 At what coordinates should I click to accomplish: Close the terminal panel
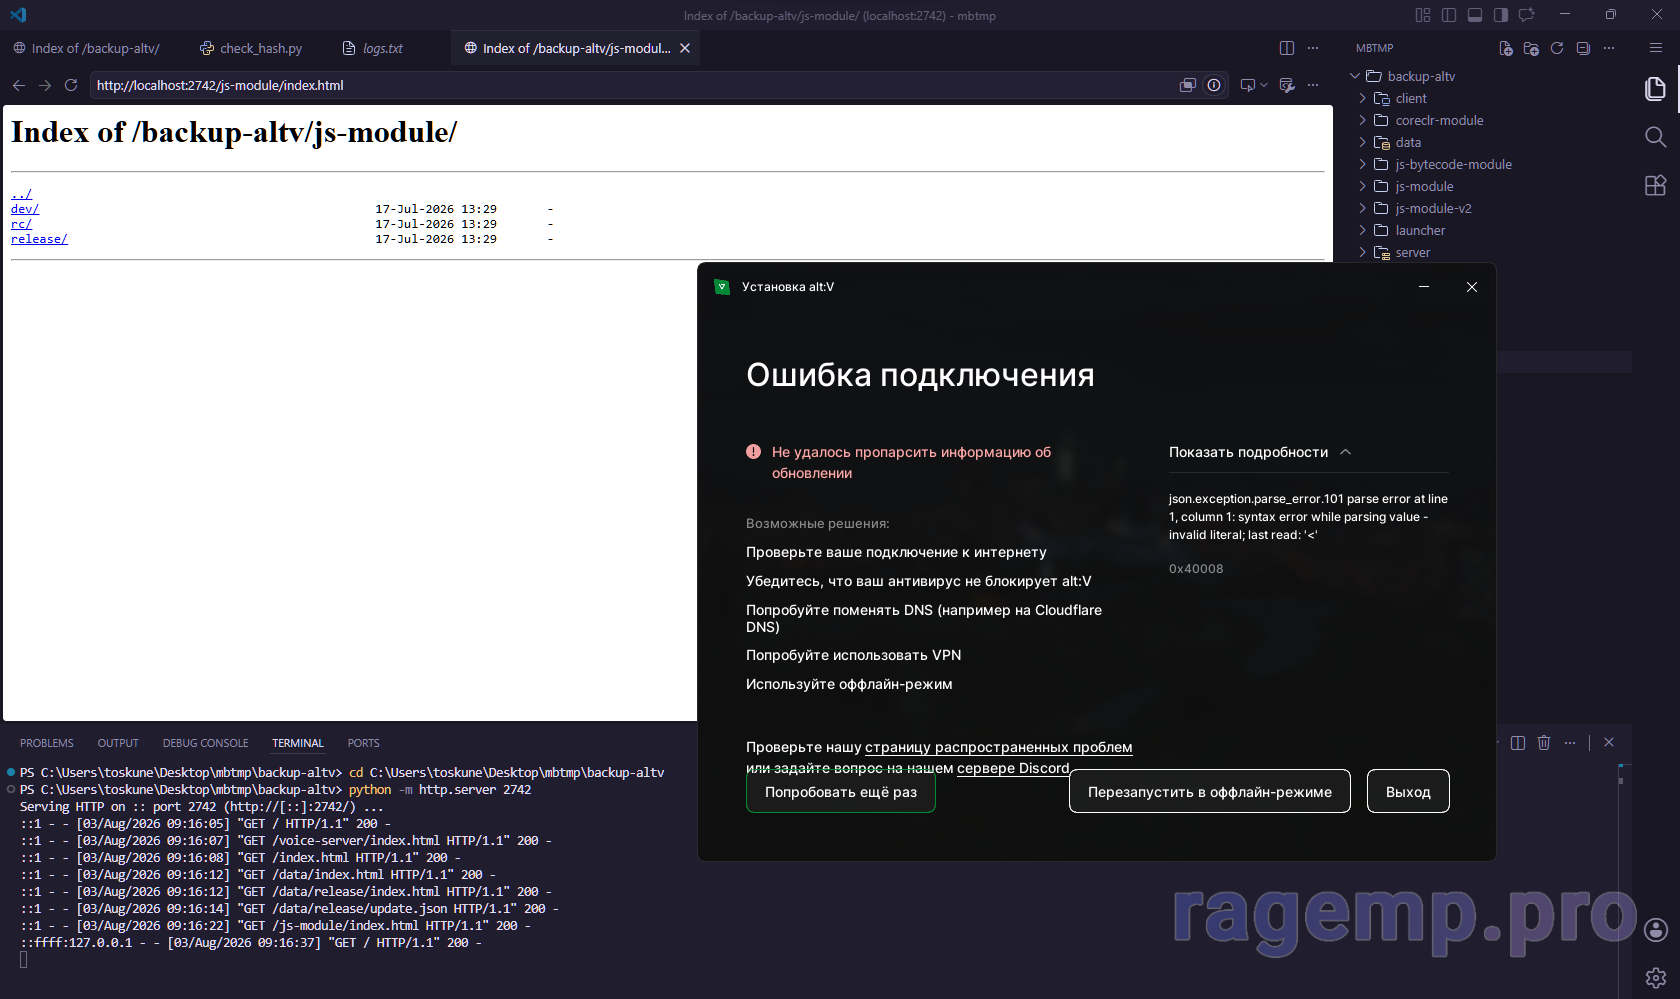pyautogui.click(x=1609, y=743)
